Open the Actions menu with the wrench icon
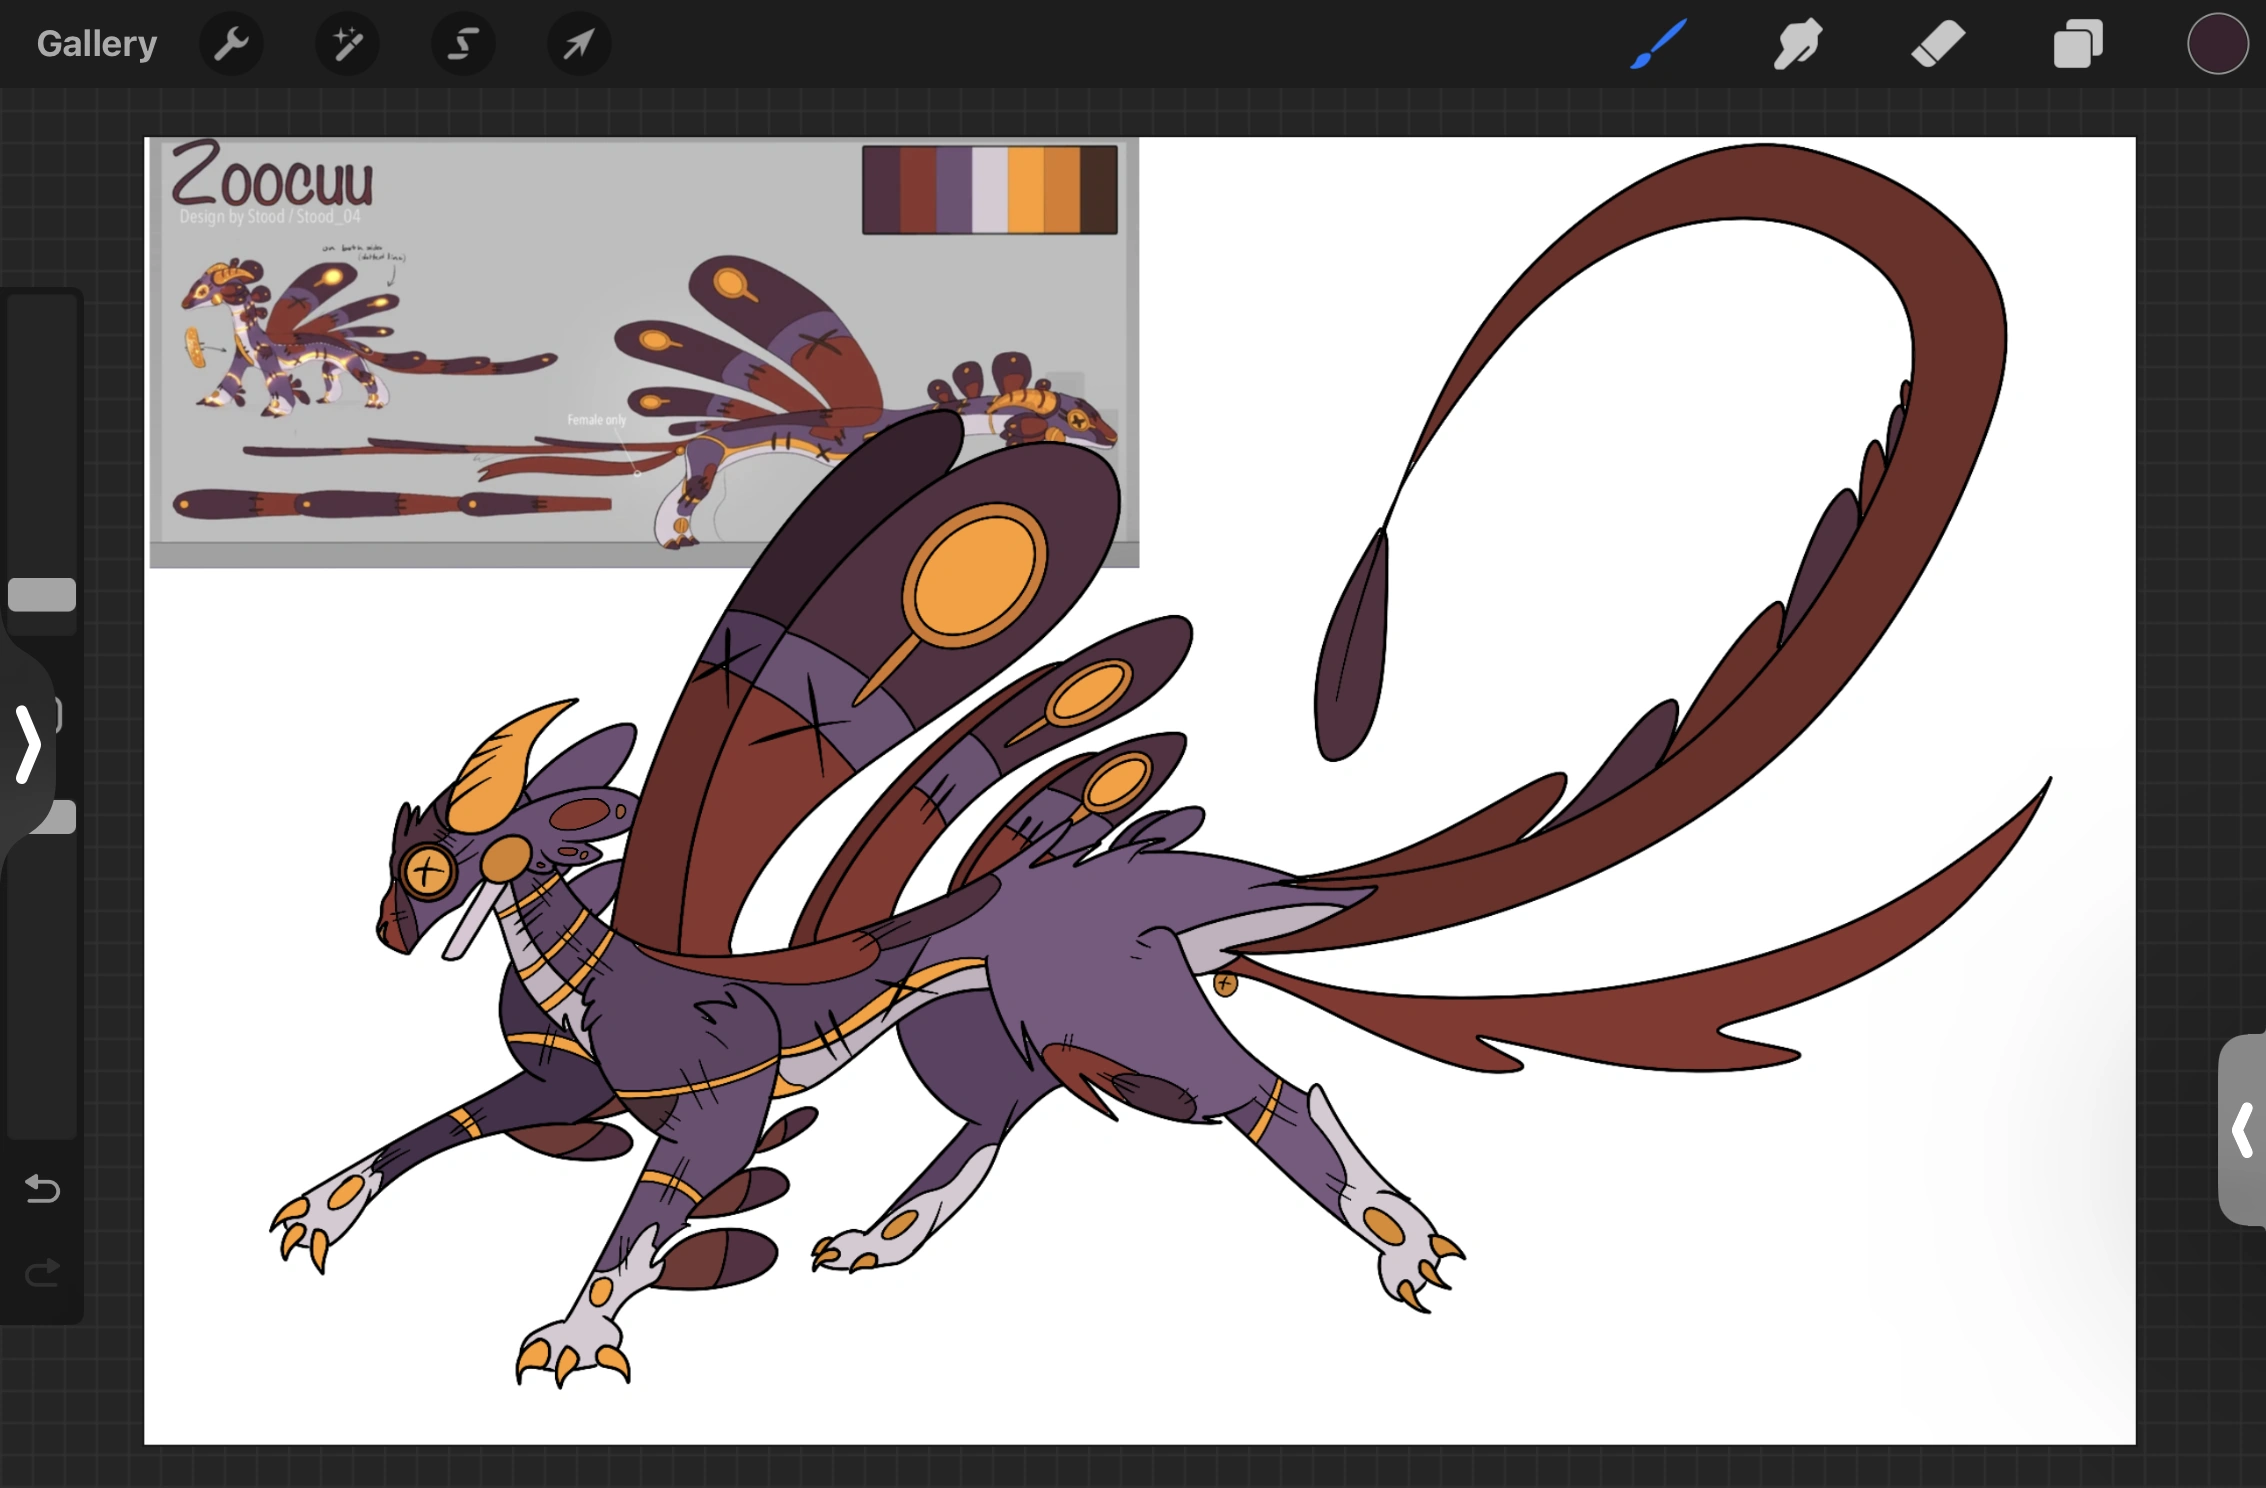Viewport: 2266px width, 1488px height. pyautogui.click(x=231, y=43)
